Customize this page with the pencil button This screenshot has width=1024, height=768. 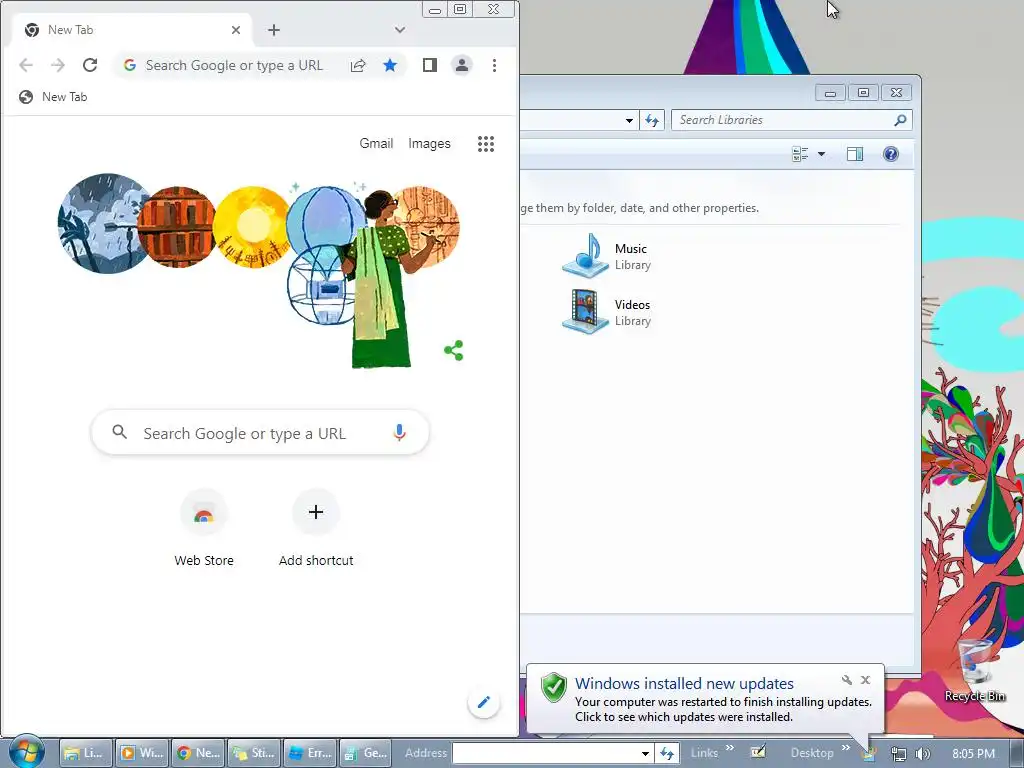point(484,703)
